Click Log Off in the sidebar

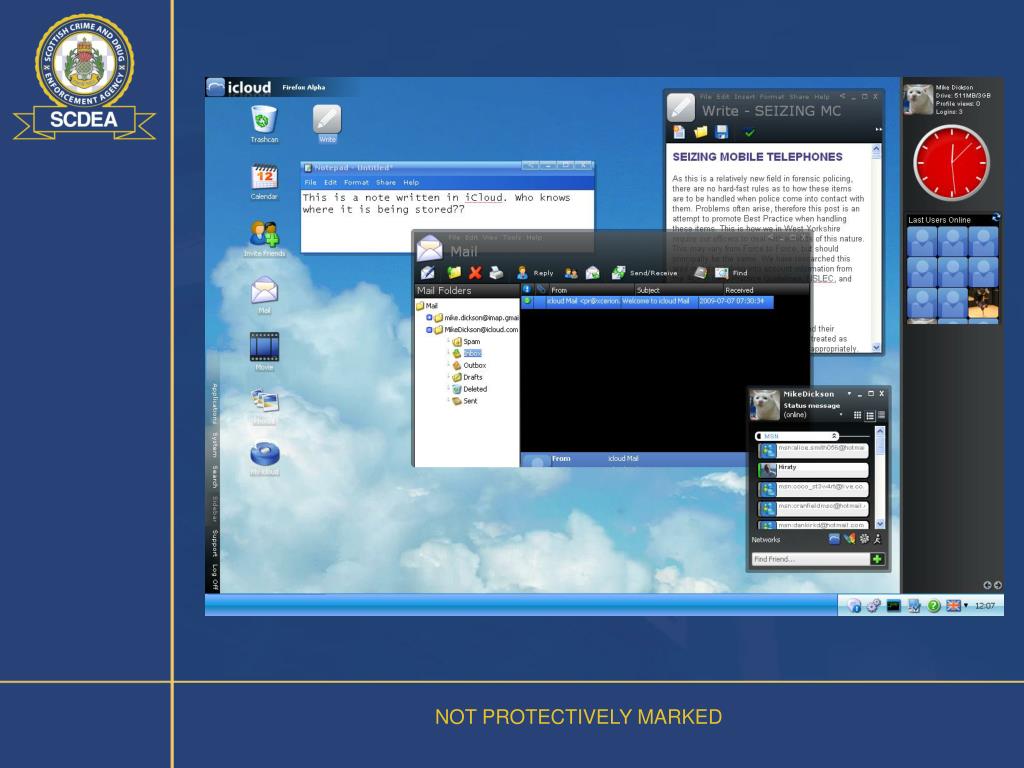[x=214, y=577]
